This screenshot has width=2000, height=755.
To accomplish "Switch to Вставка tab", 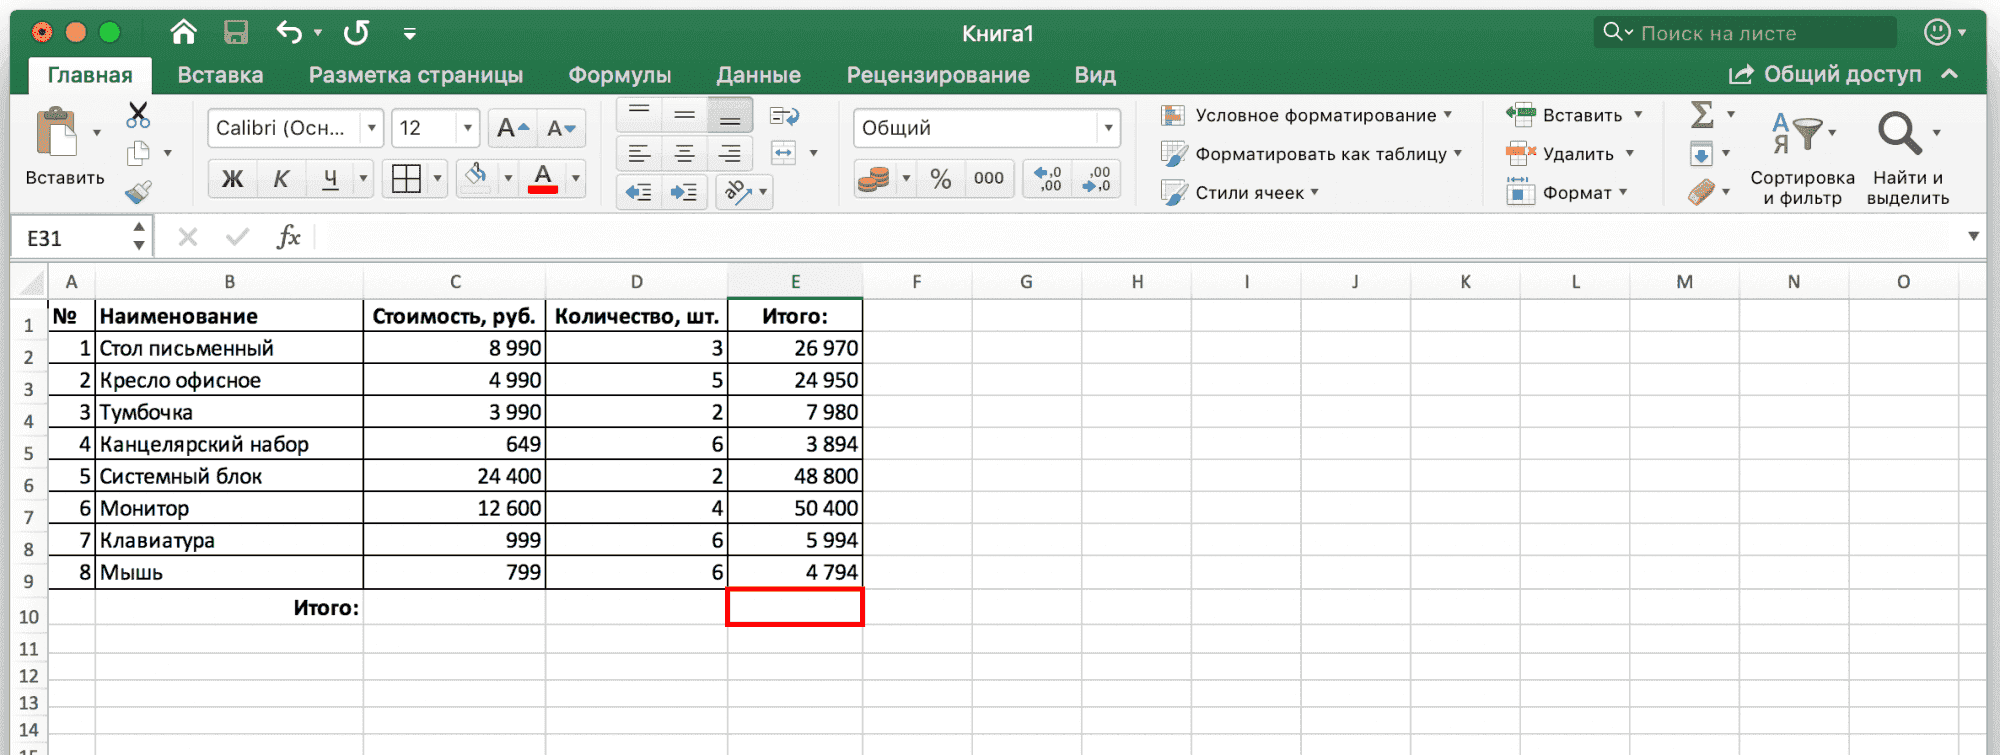I will click(220, 75).
